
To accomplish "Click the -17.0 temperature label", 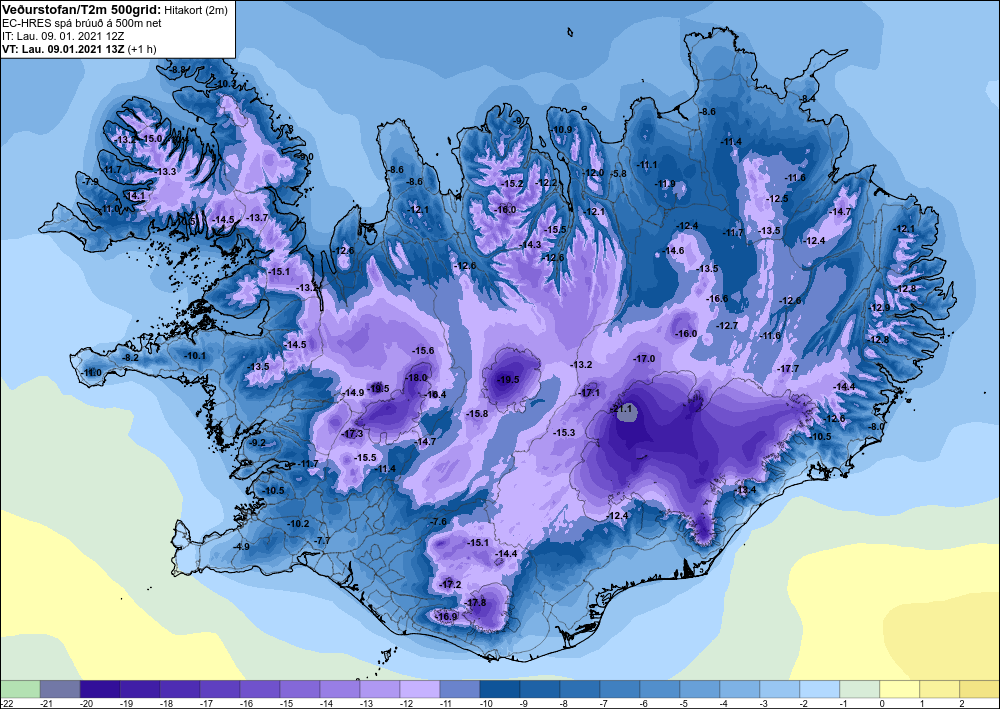I will coord(644,359).
